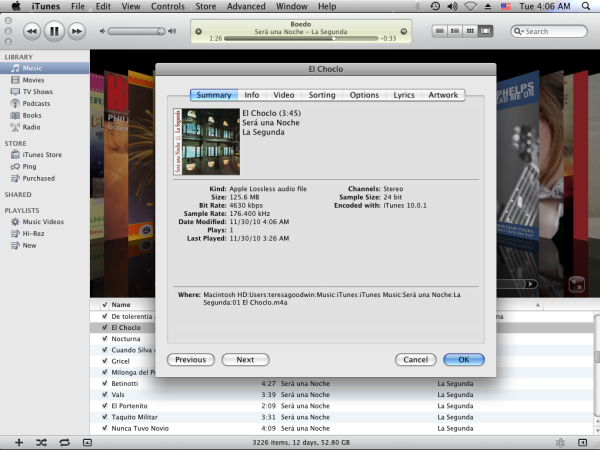
Task: Open Spotlight search in menu bar
Action: point(586,6)
